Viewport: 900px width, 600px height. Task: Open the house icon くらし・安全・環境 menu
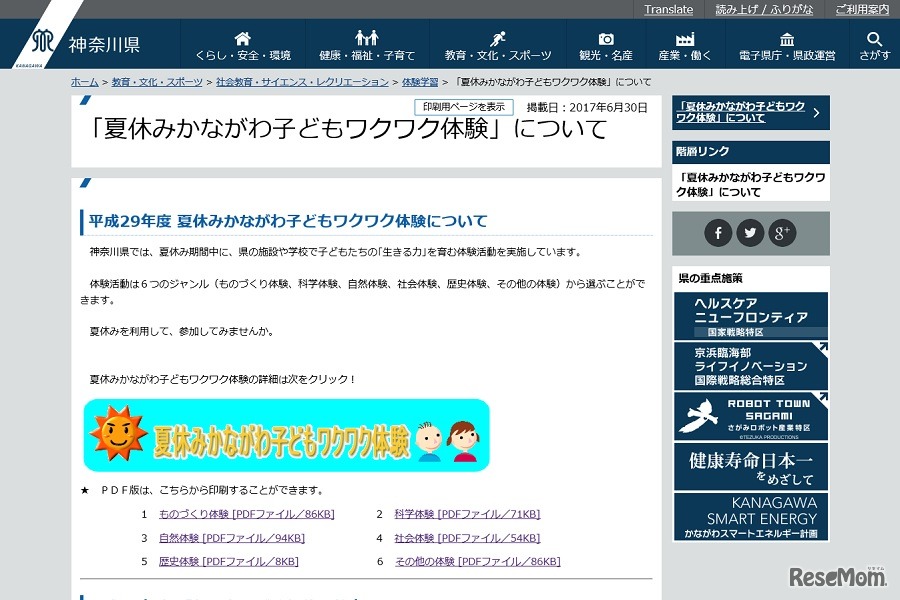click(243, 45)
